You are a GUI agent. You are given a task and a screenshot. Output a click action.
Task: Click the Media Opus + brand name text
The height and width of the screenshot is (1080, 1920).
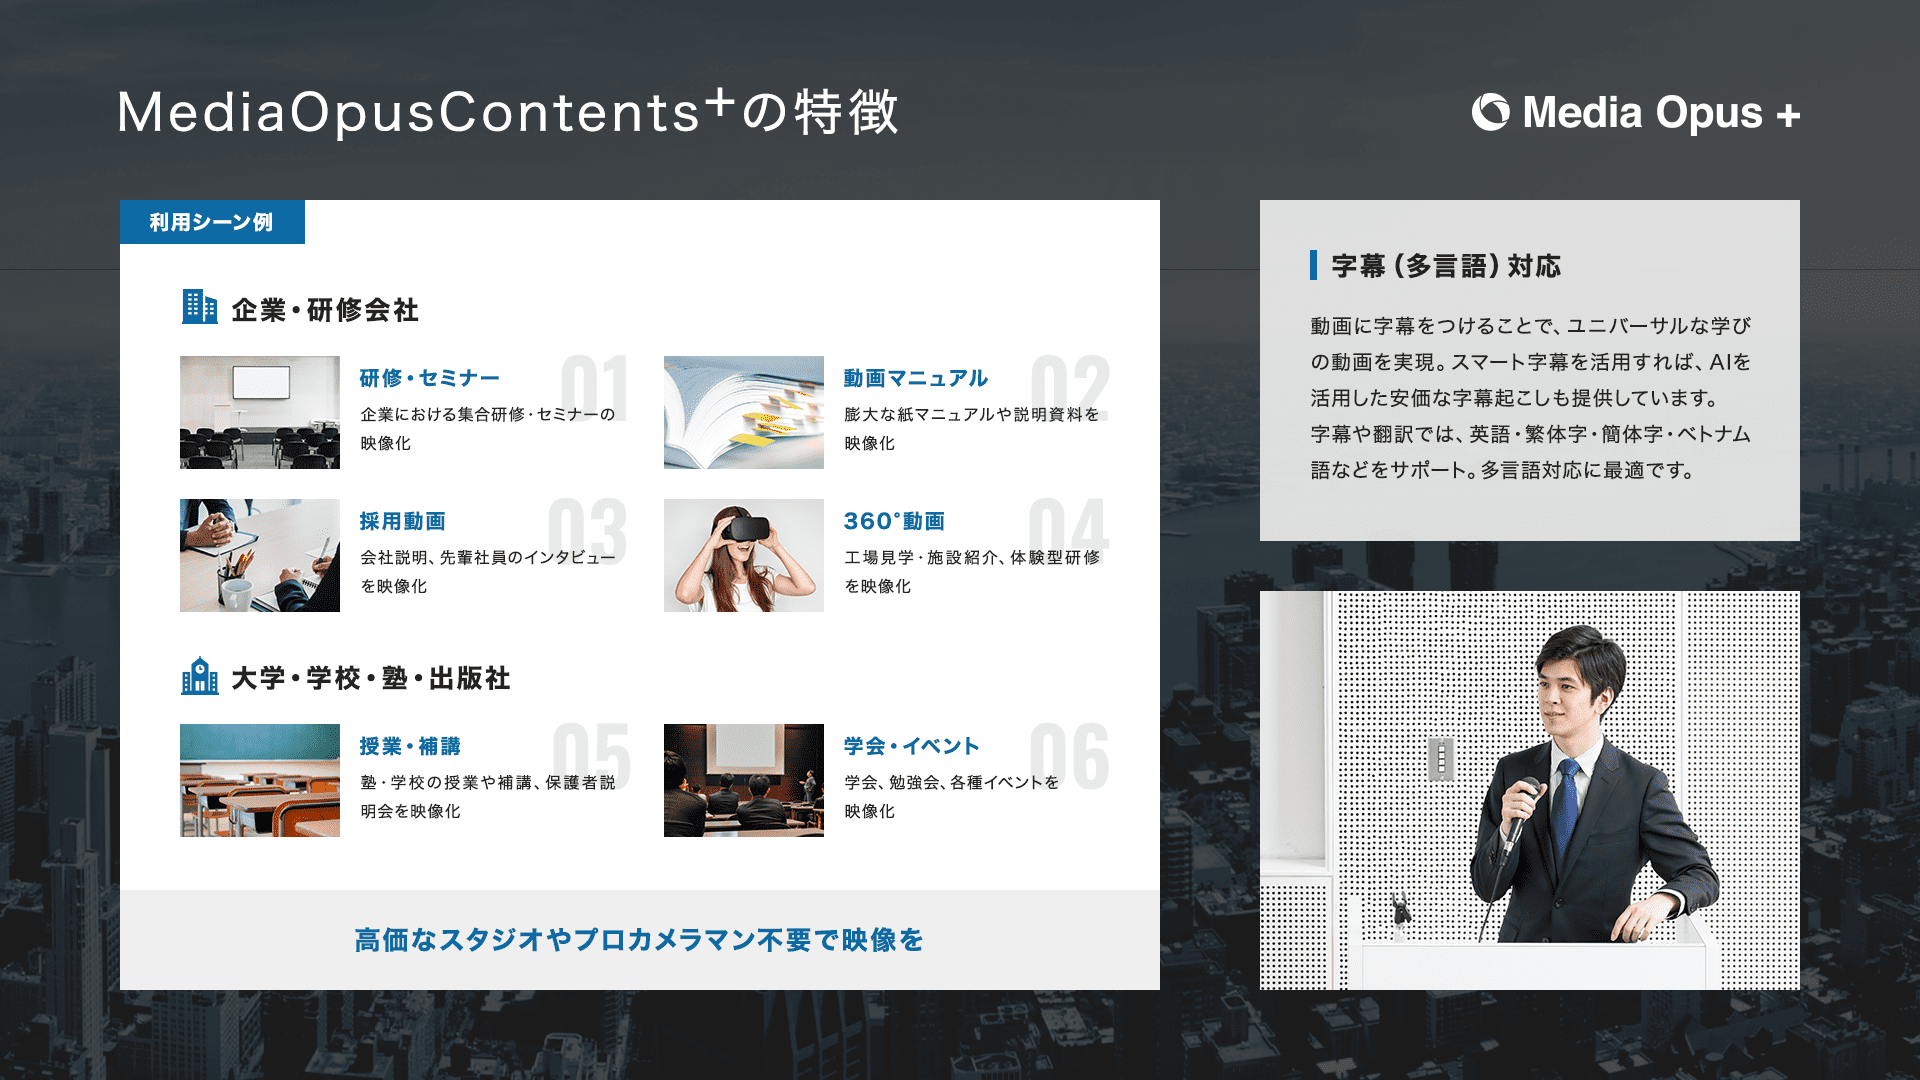click(1661, 113)
